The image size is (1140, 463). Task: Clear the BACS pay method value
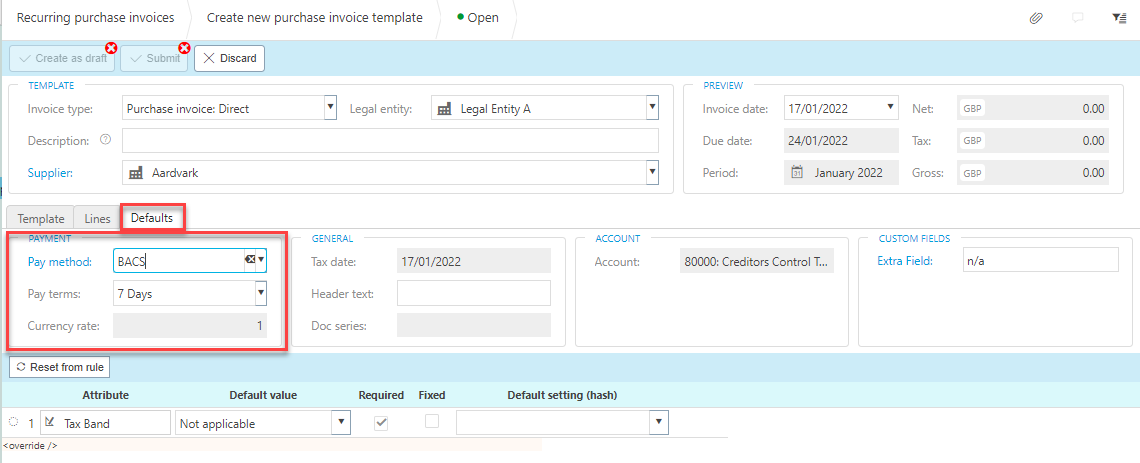(x=249, y=260)
